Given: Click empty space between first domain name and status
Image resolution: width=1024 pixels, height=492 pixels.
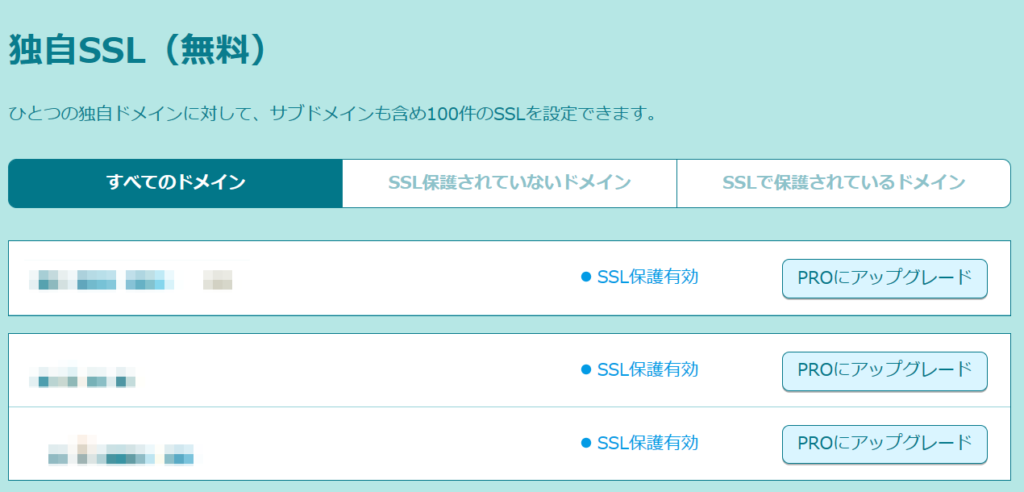Looking at the screenshot, I should tap(400, 278).
